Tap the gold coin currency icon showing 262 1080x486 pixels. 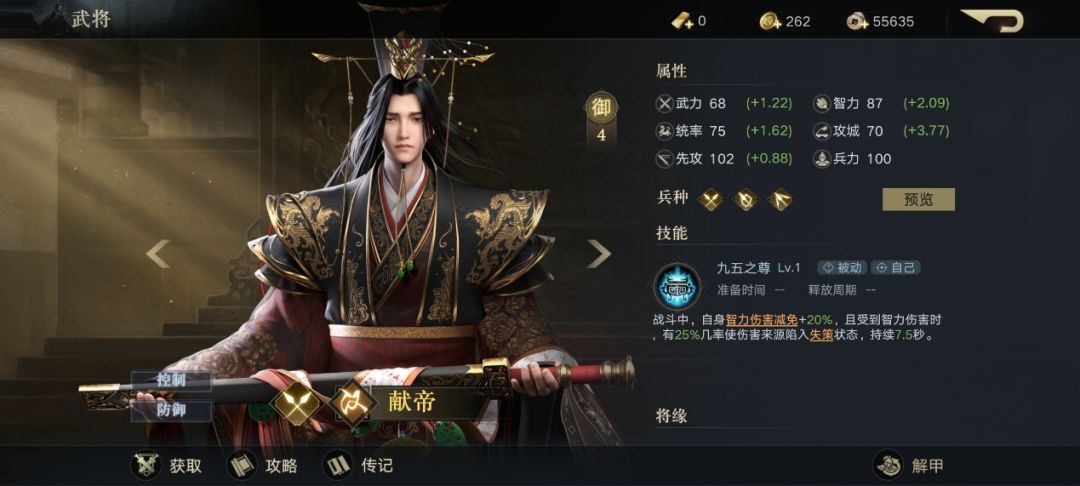point(770,21)
